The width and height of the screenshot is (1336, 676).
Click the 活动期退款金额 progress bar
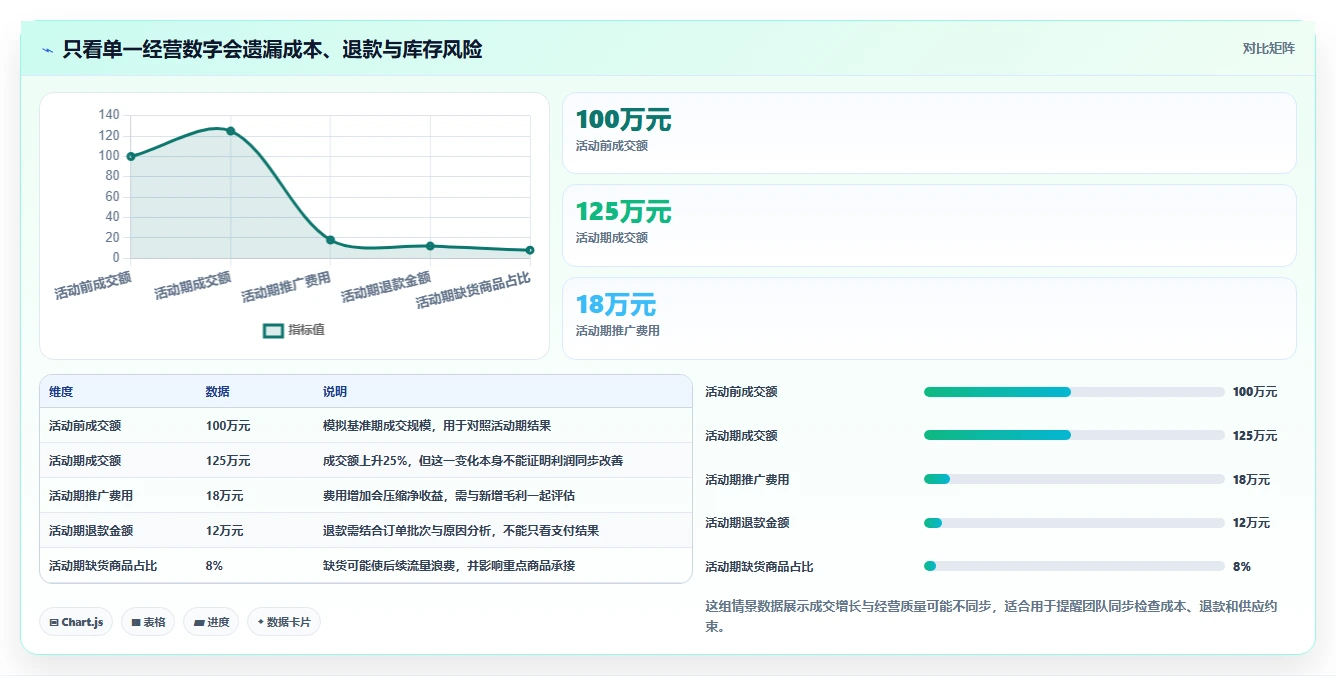pos(1074,523)
